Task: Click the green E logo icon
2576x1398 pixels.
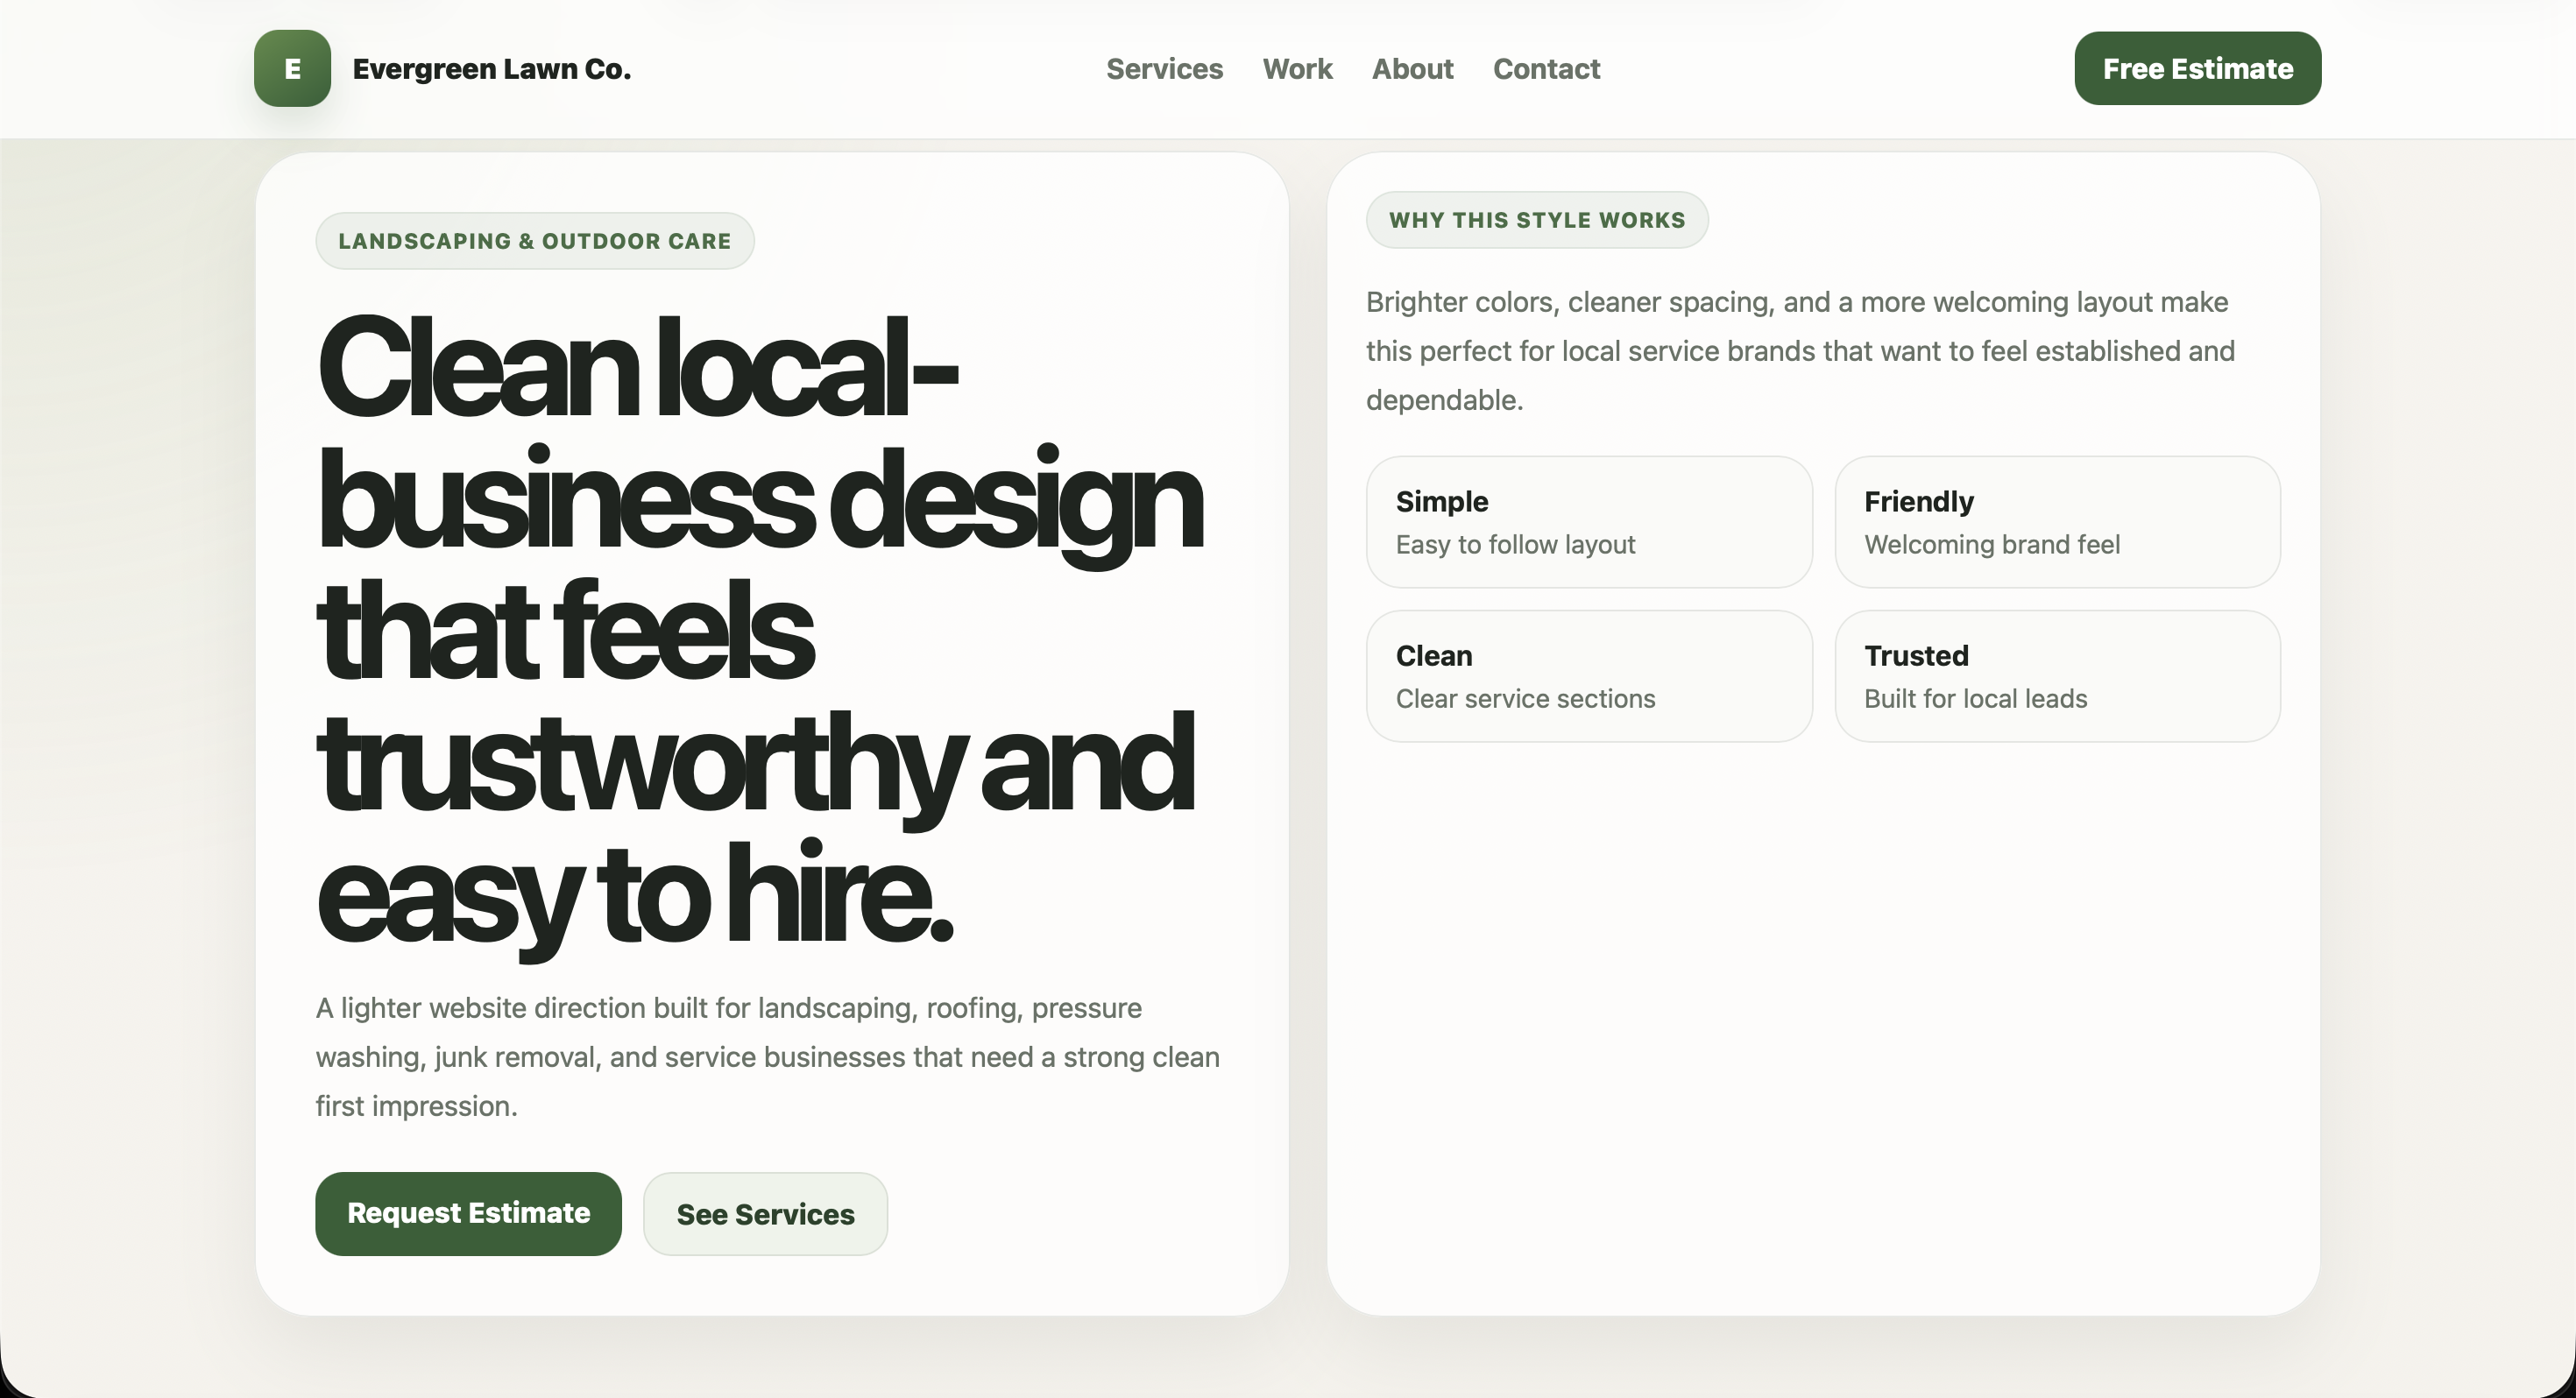Action: [292, 68]
